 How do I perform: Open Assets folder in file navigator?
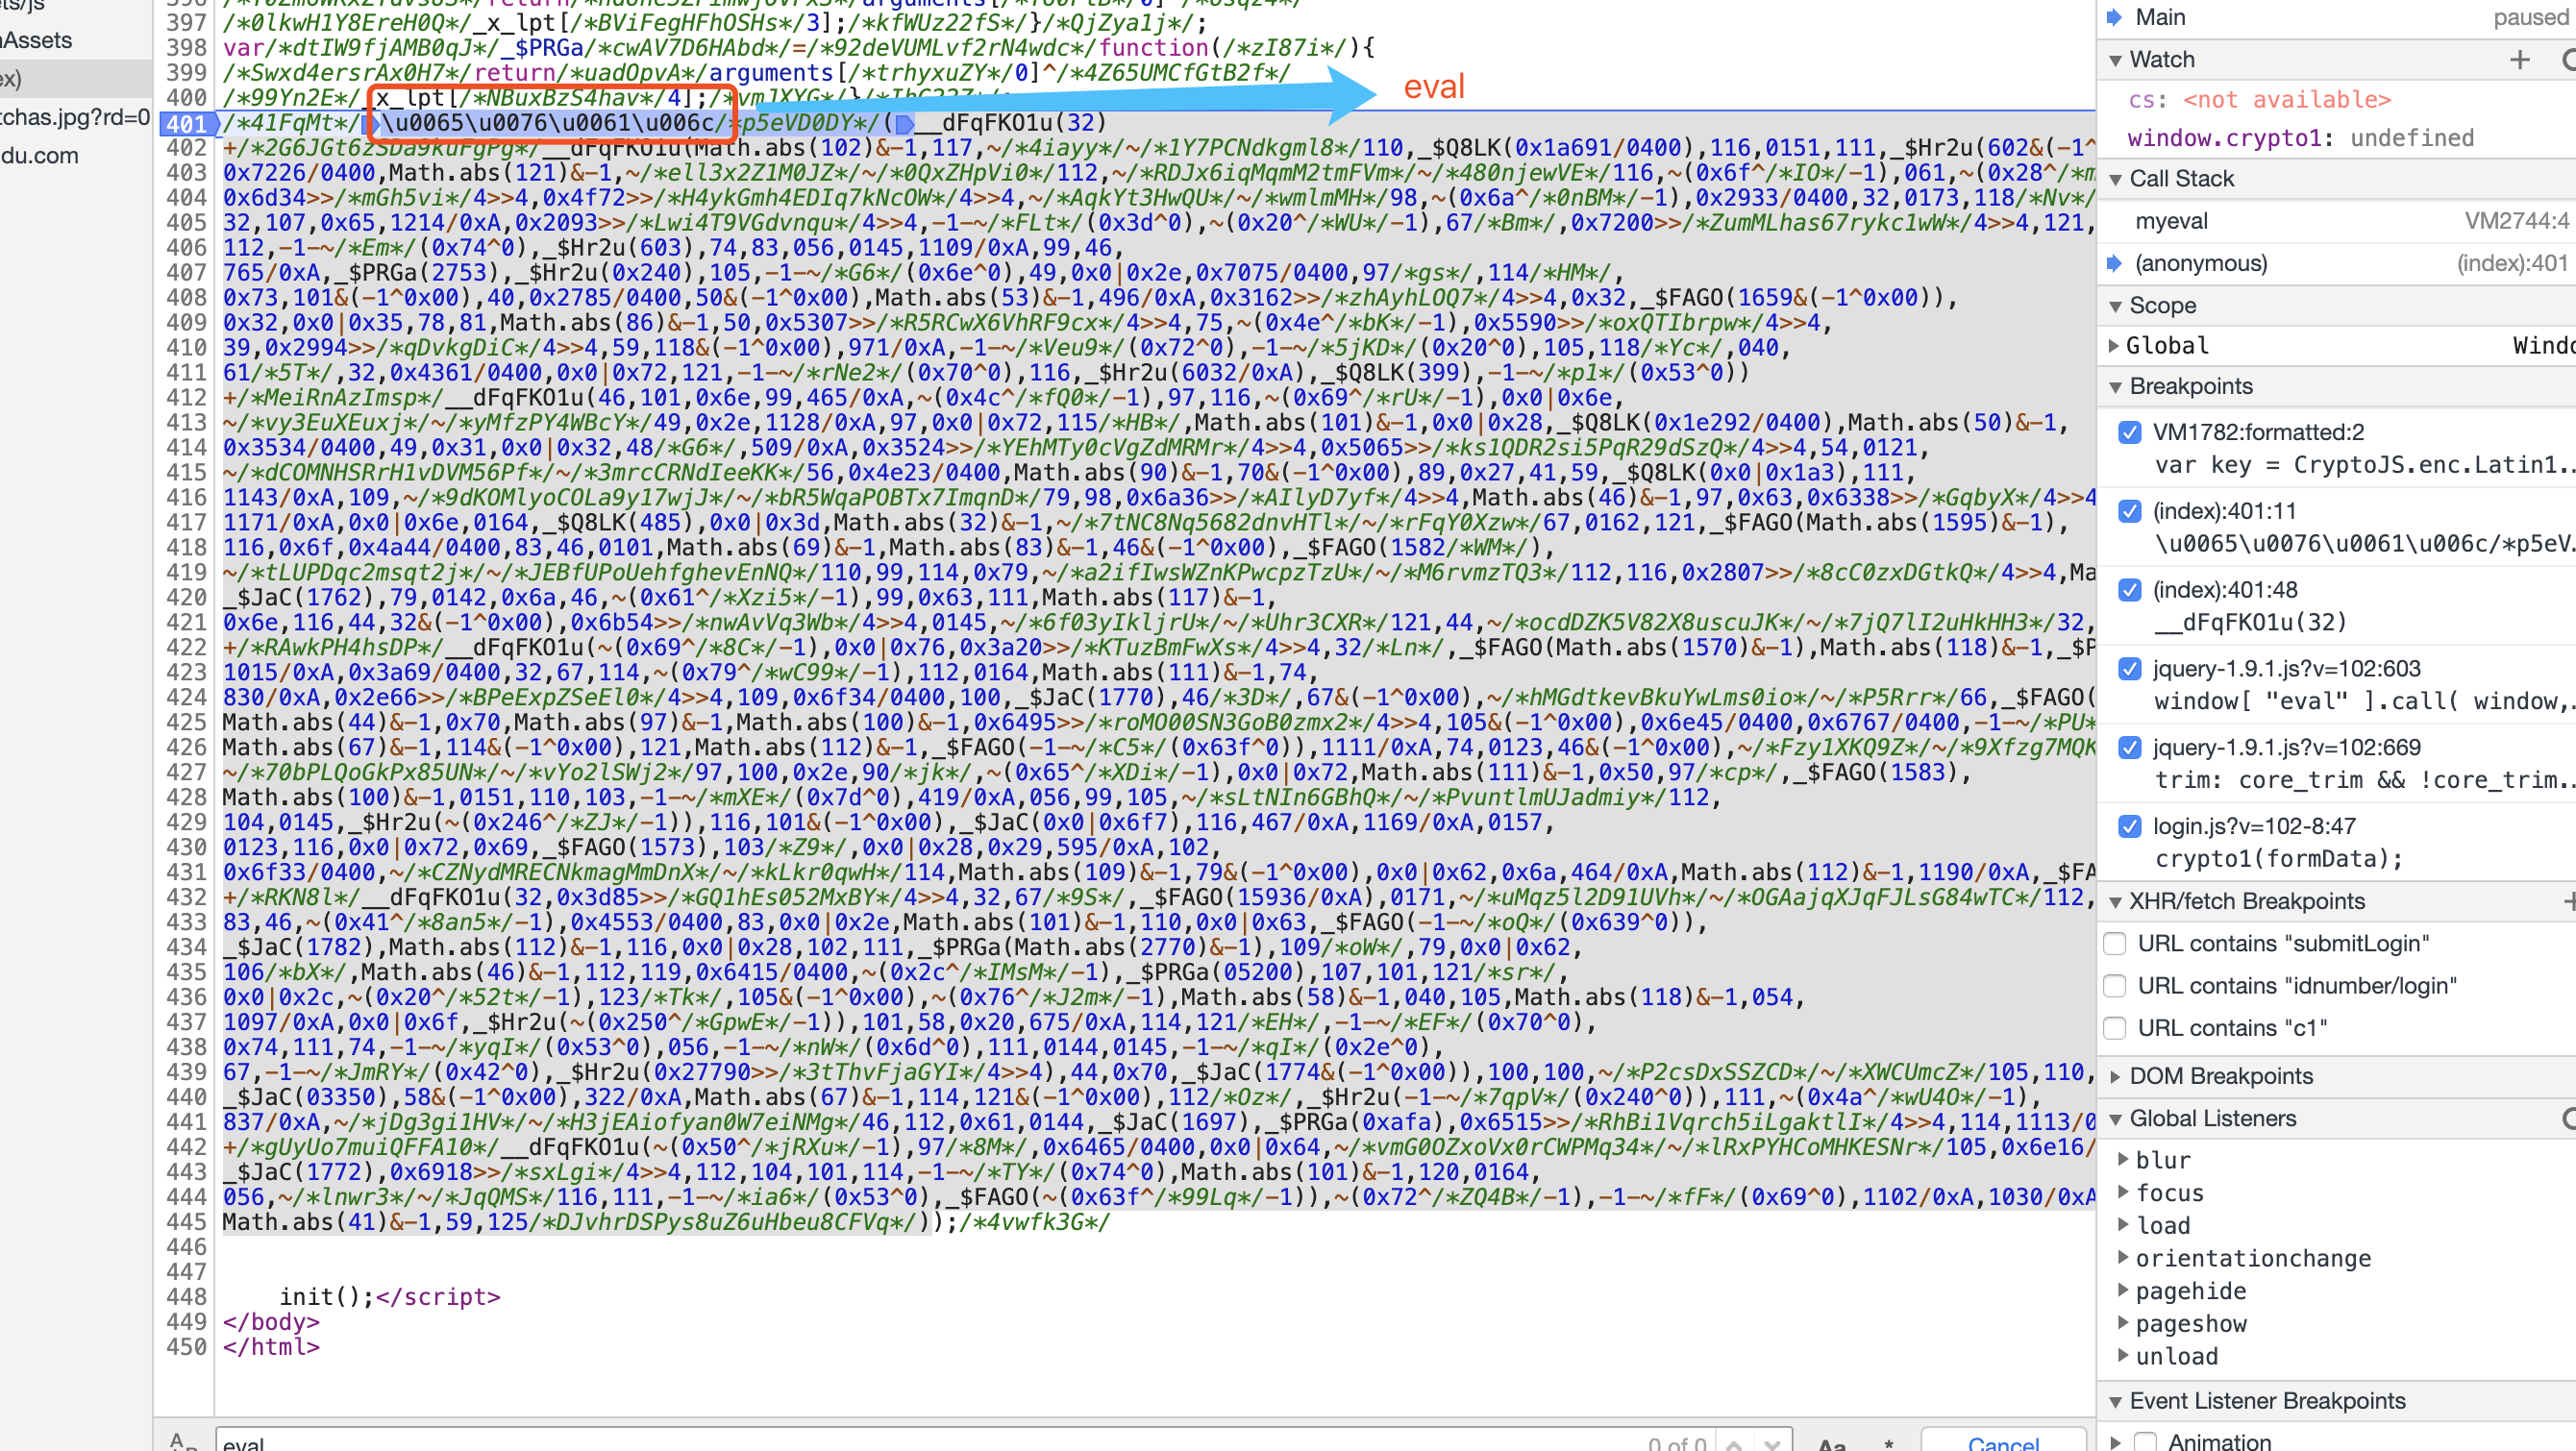click(36, 41)
